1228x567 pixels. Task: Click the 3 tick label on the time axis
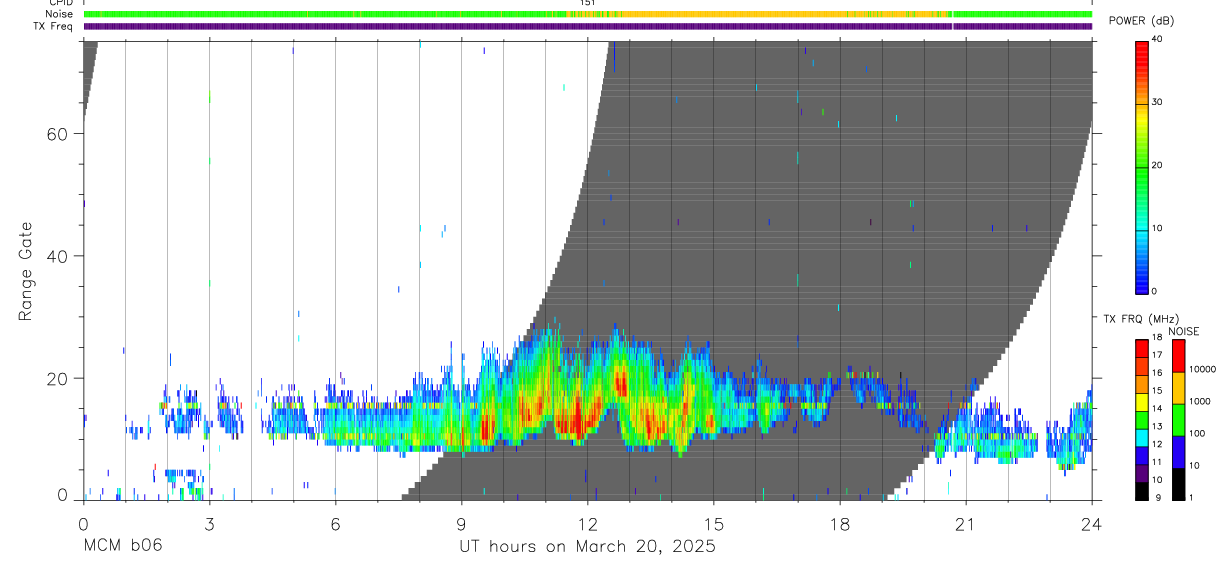[209, 524]
